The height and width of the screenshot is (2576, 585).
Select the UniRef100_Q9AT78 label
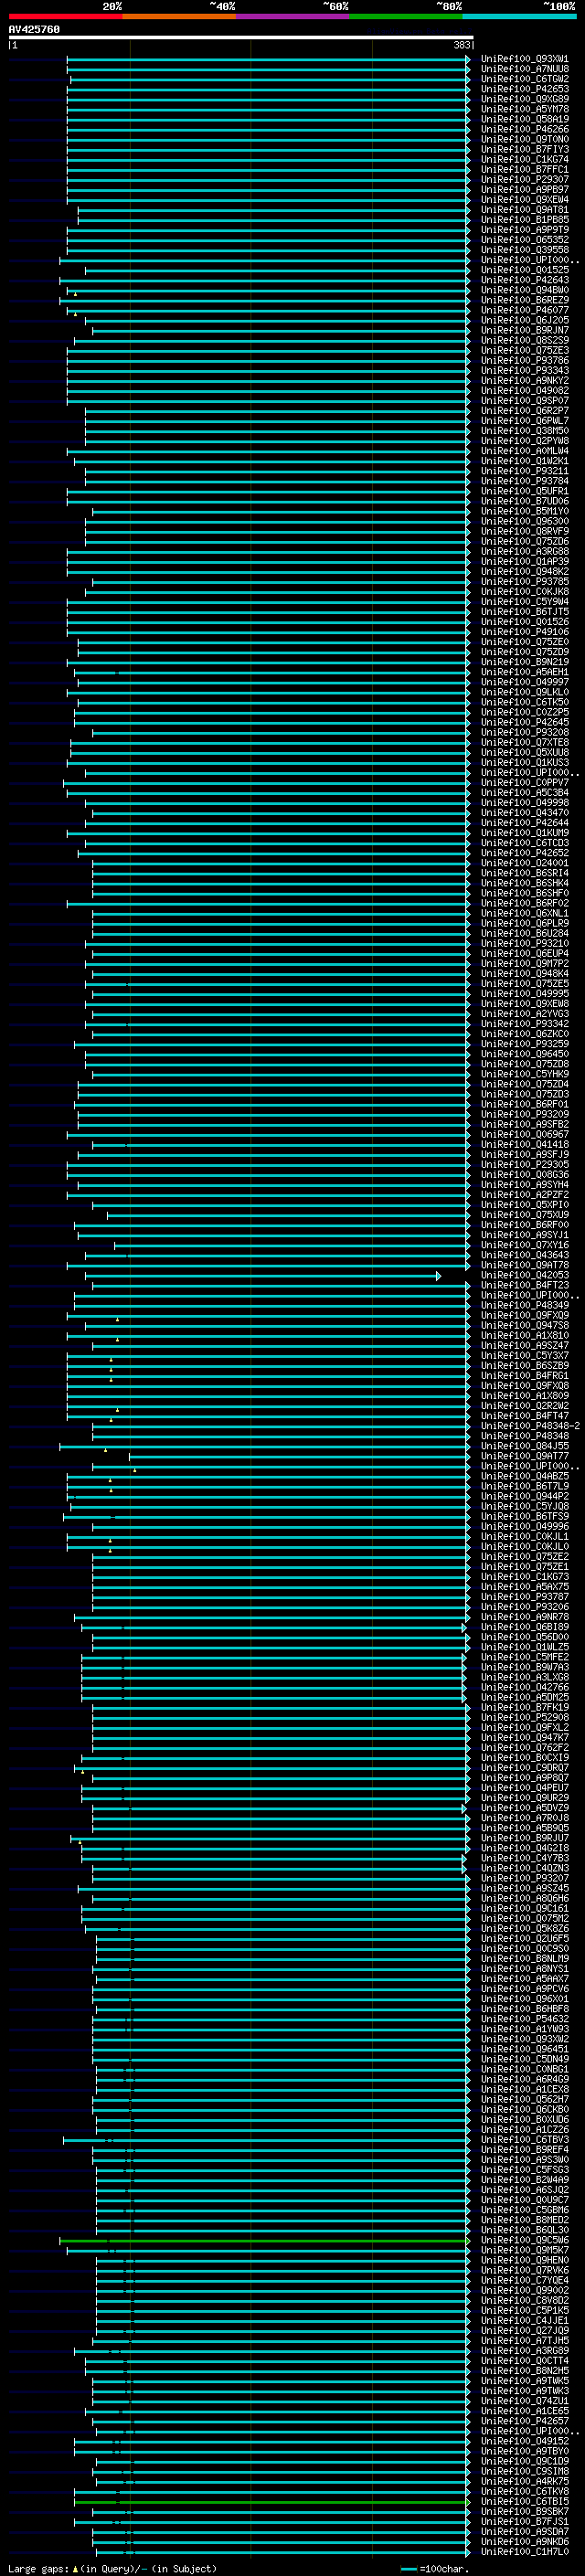[x=524, y=1265]
